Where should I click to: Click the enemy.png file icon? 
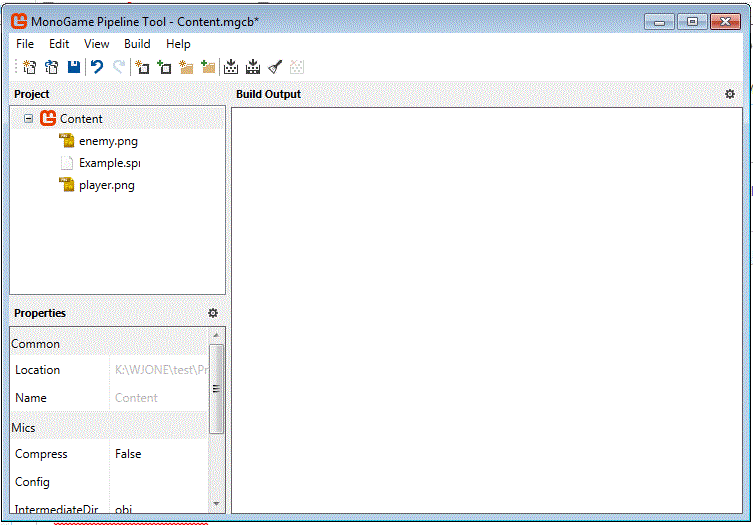[x=67, y=141]
